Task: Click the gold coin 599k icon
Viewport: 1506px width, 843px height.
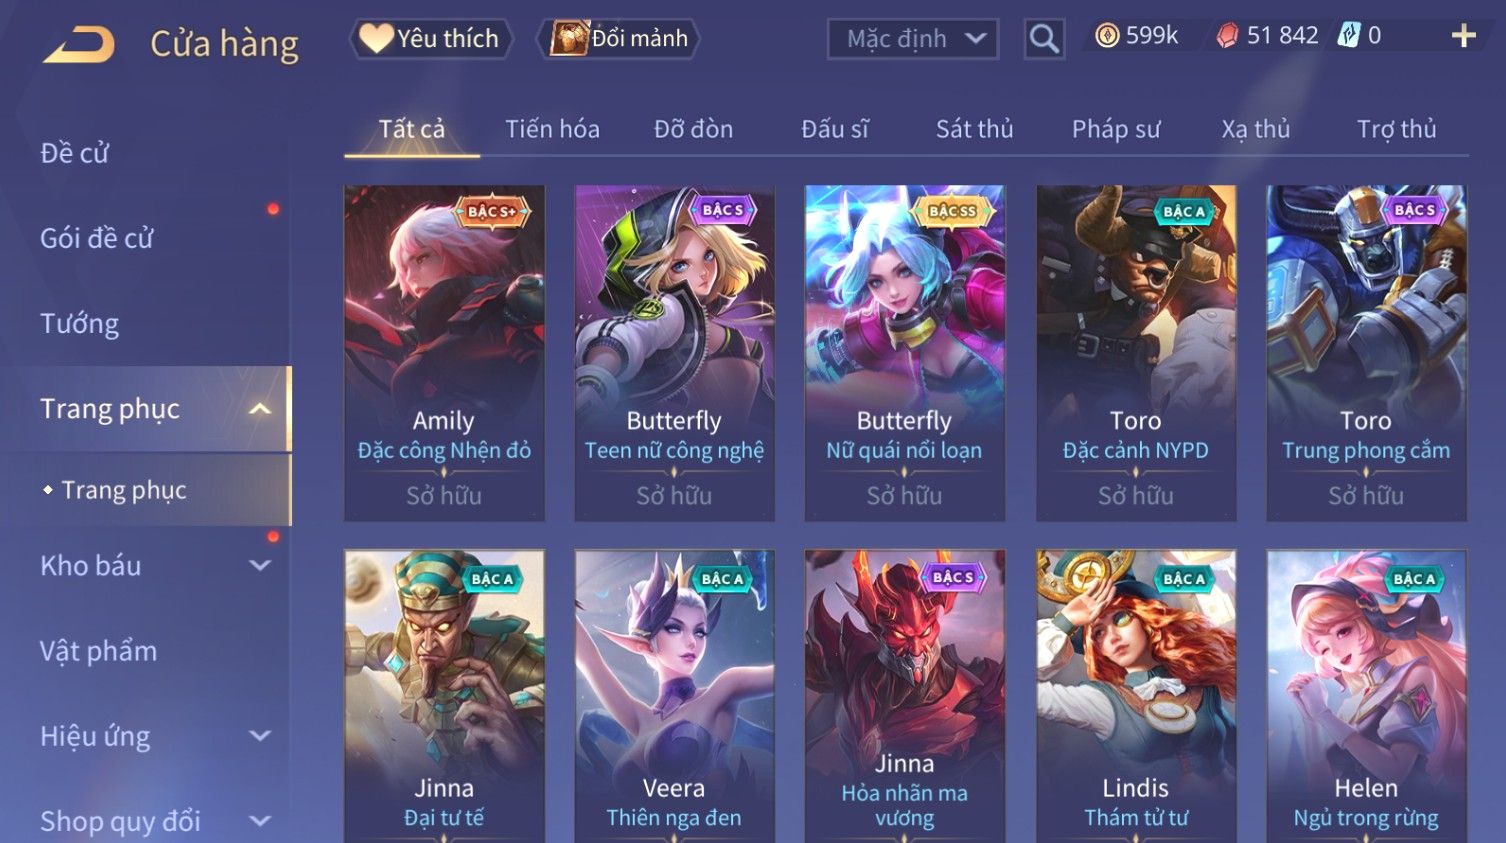Action: 1106,36
